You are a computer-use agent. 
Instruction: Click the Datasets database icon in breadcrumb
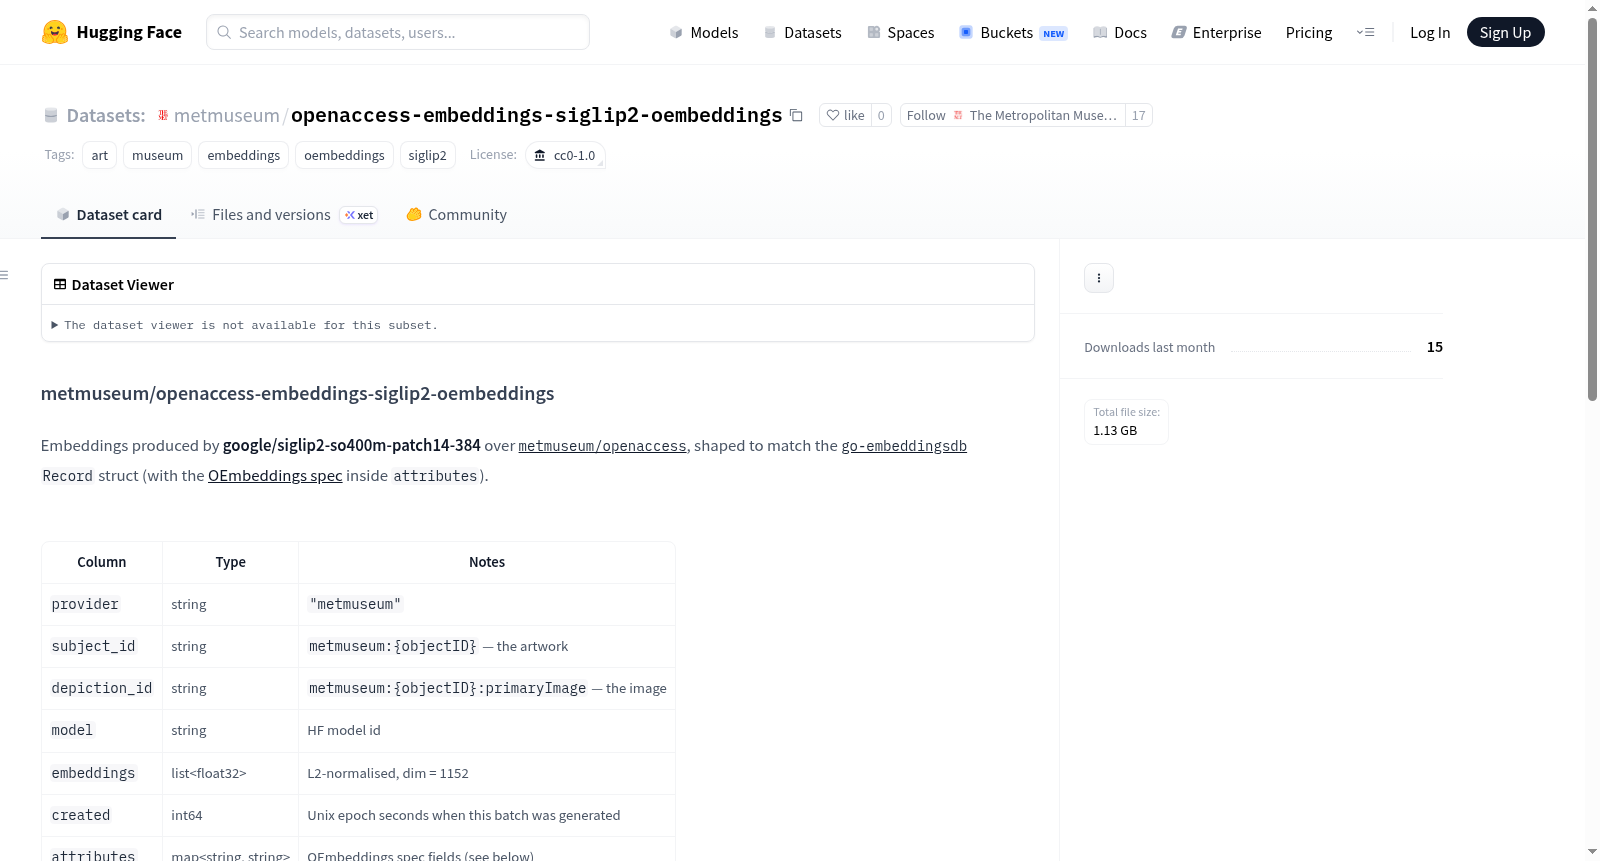pyautogui.click(x=51, y=116)
